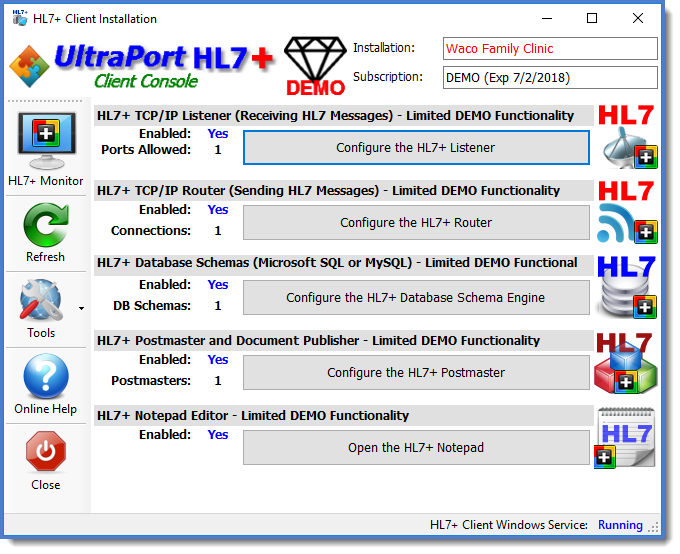Viewport: 680px width, 554px height.
Task: Configure the HL7+ Postmaster button
Action: coord(416,373)
